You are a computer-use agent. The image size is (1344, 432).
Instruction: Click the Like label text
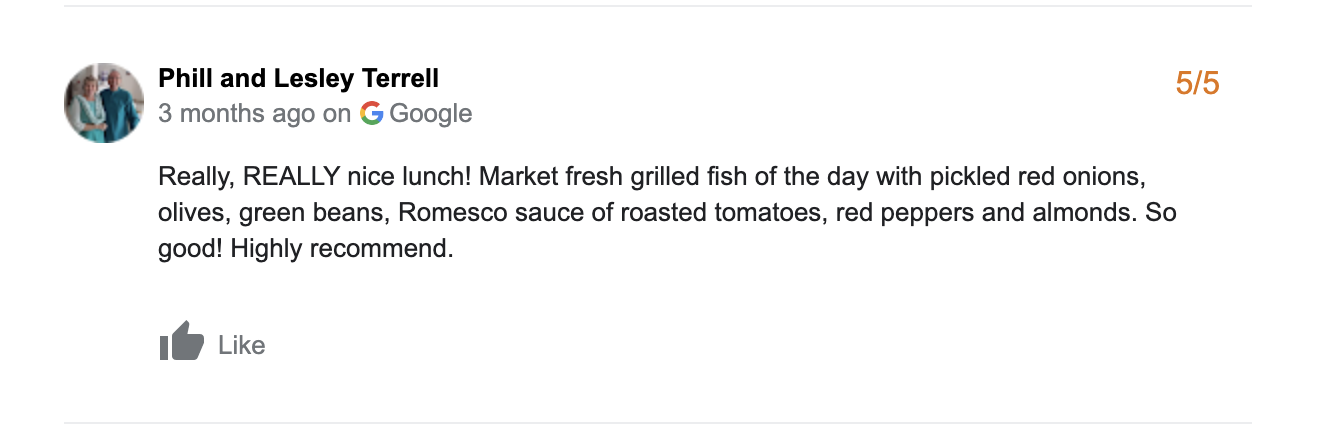[x=241, y=345]
